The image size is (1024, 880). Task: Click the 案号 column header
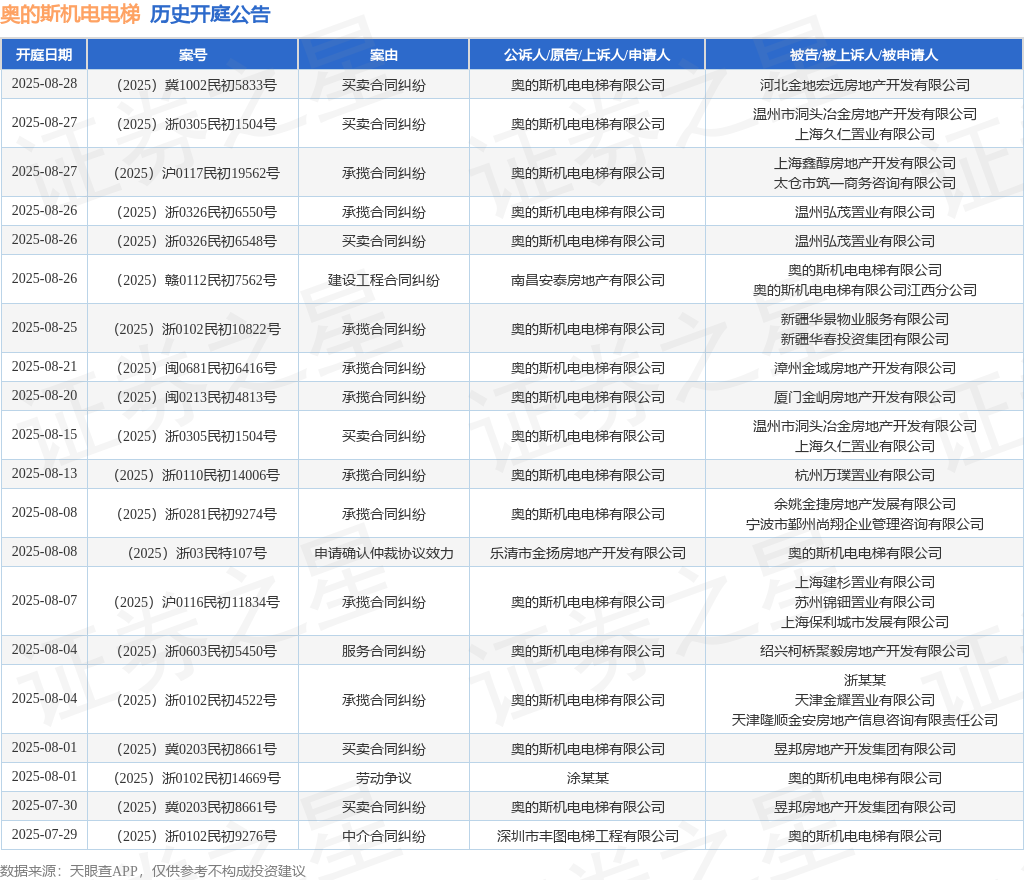point(193,55)
